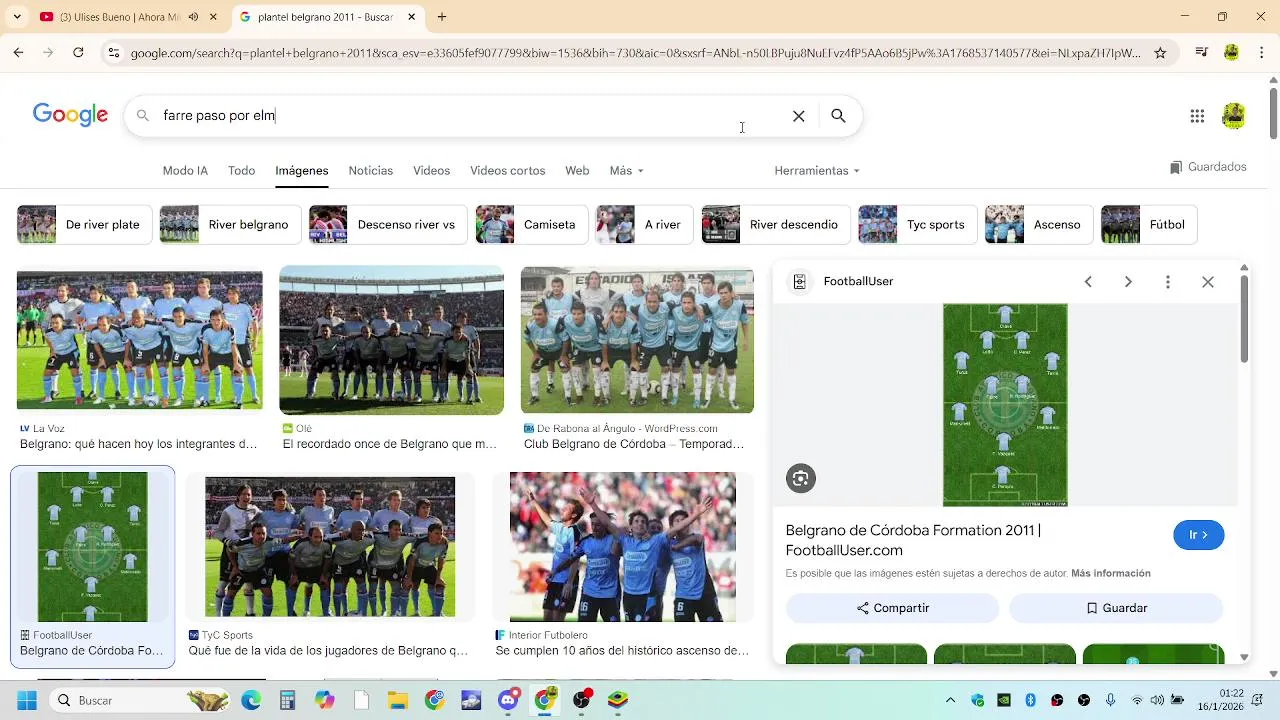
Task: Show hidden system tray icons
Action: click(x=950, y=700)
